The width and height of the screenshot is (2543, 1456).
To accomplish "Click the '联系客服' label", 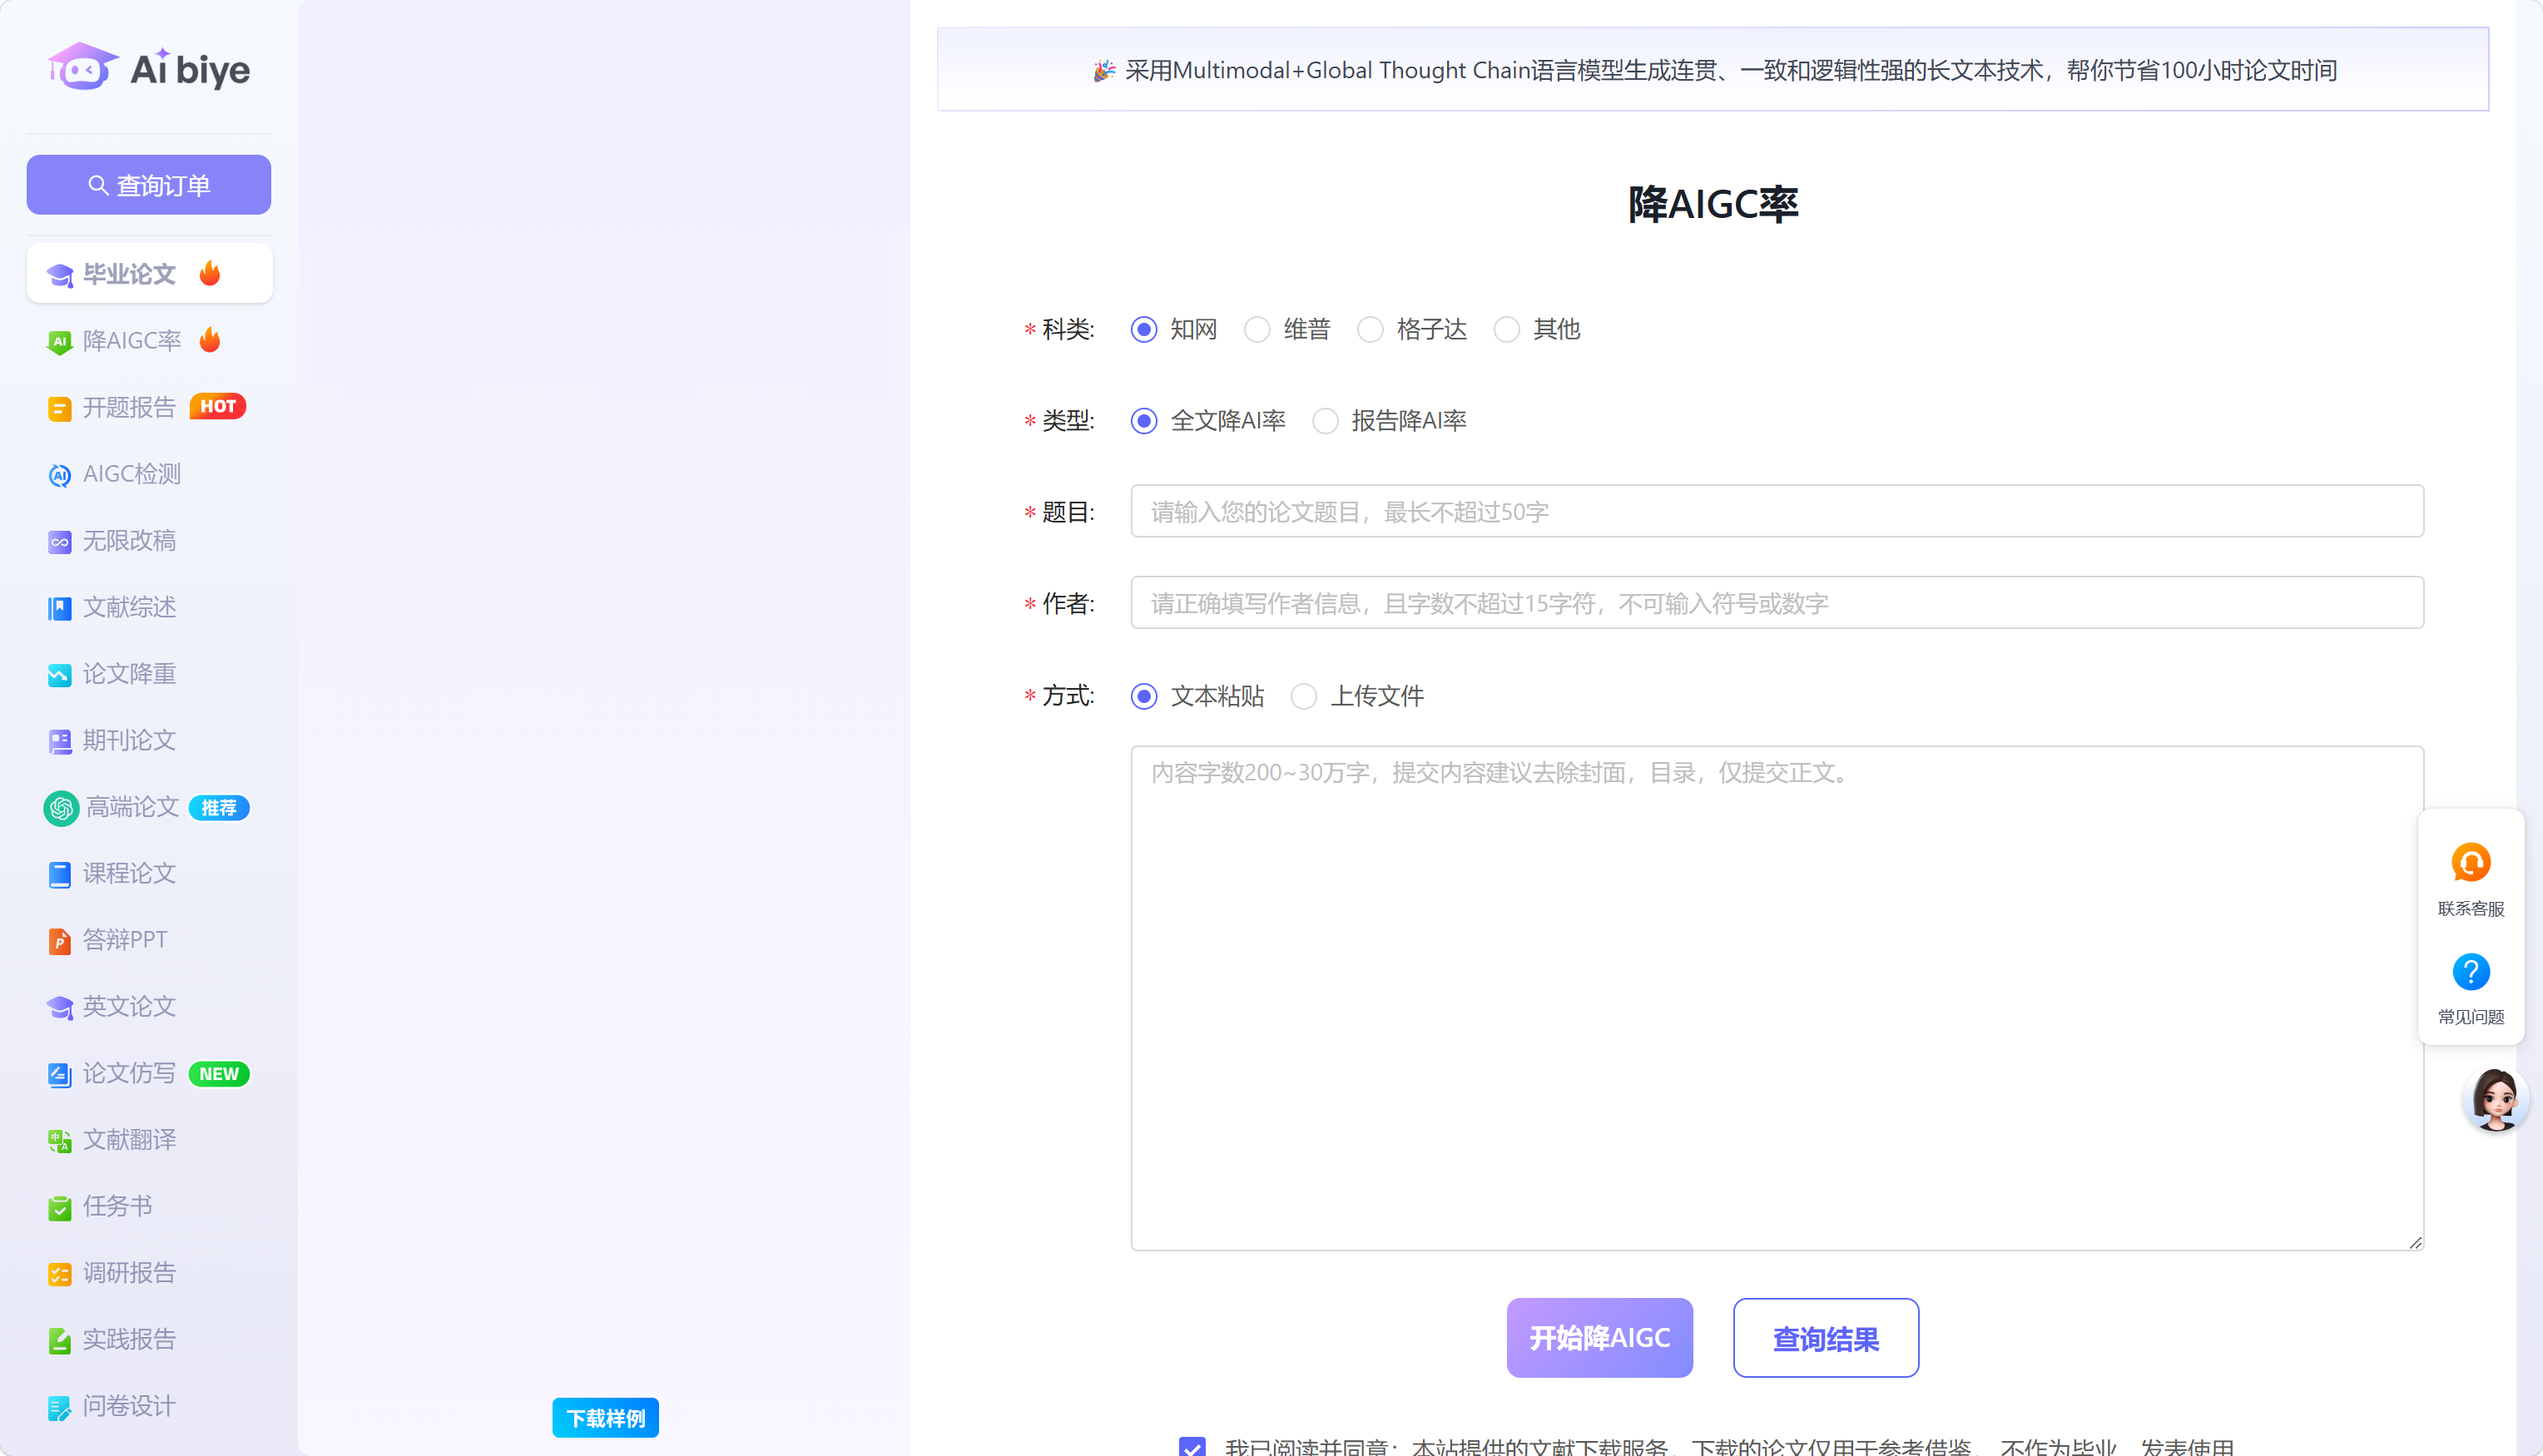I will point(2471,908).
